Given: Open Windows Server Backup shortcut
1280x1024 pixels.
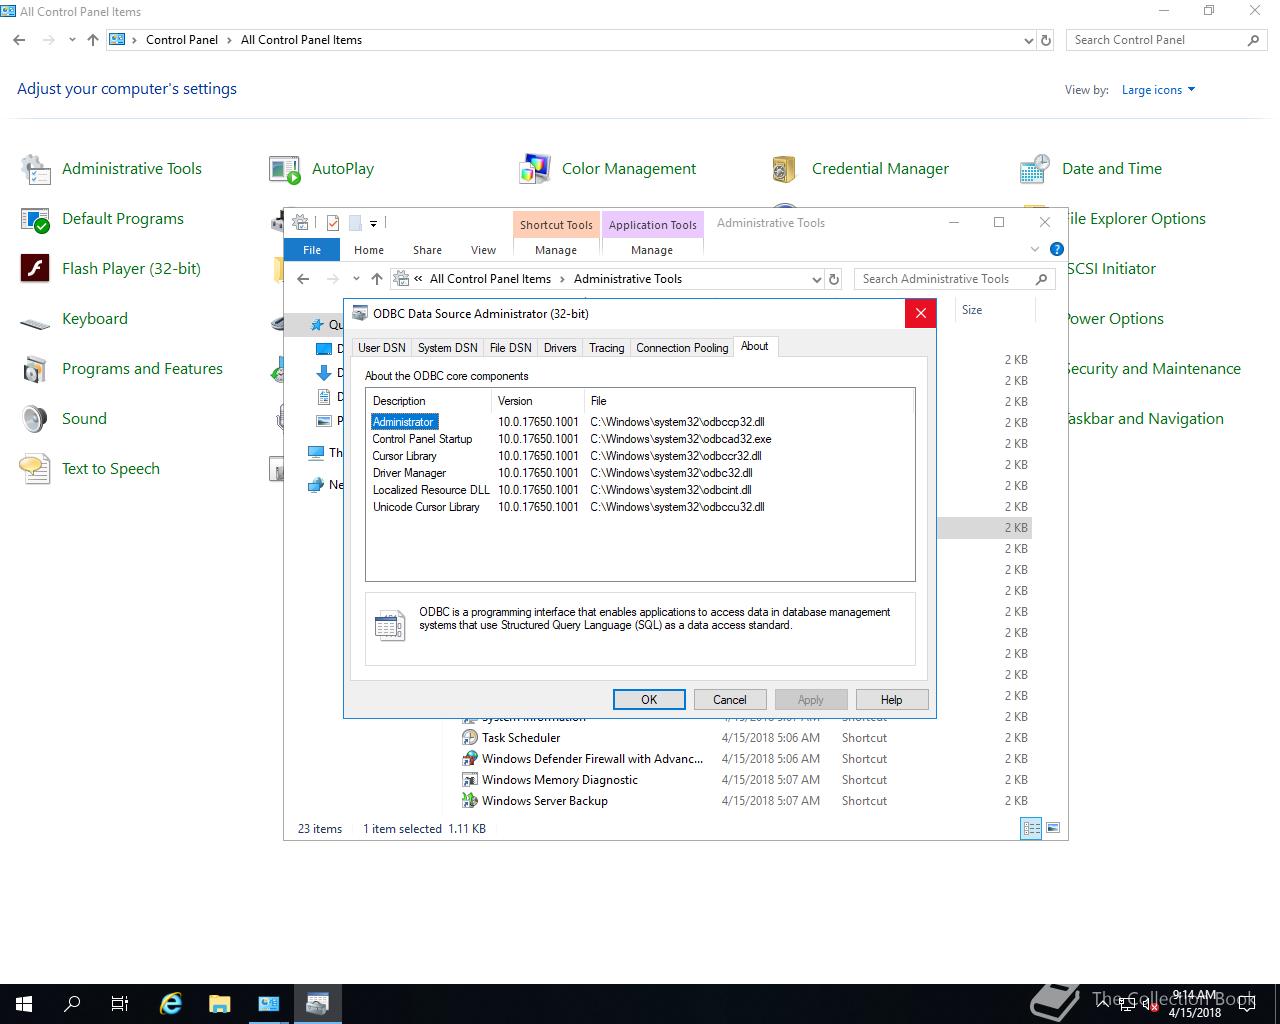Looking at the screenshot, I should (544, 801).
